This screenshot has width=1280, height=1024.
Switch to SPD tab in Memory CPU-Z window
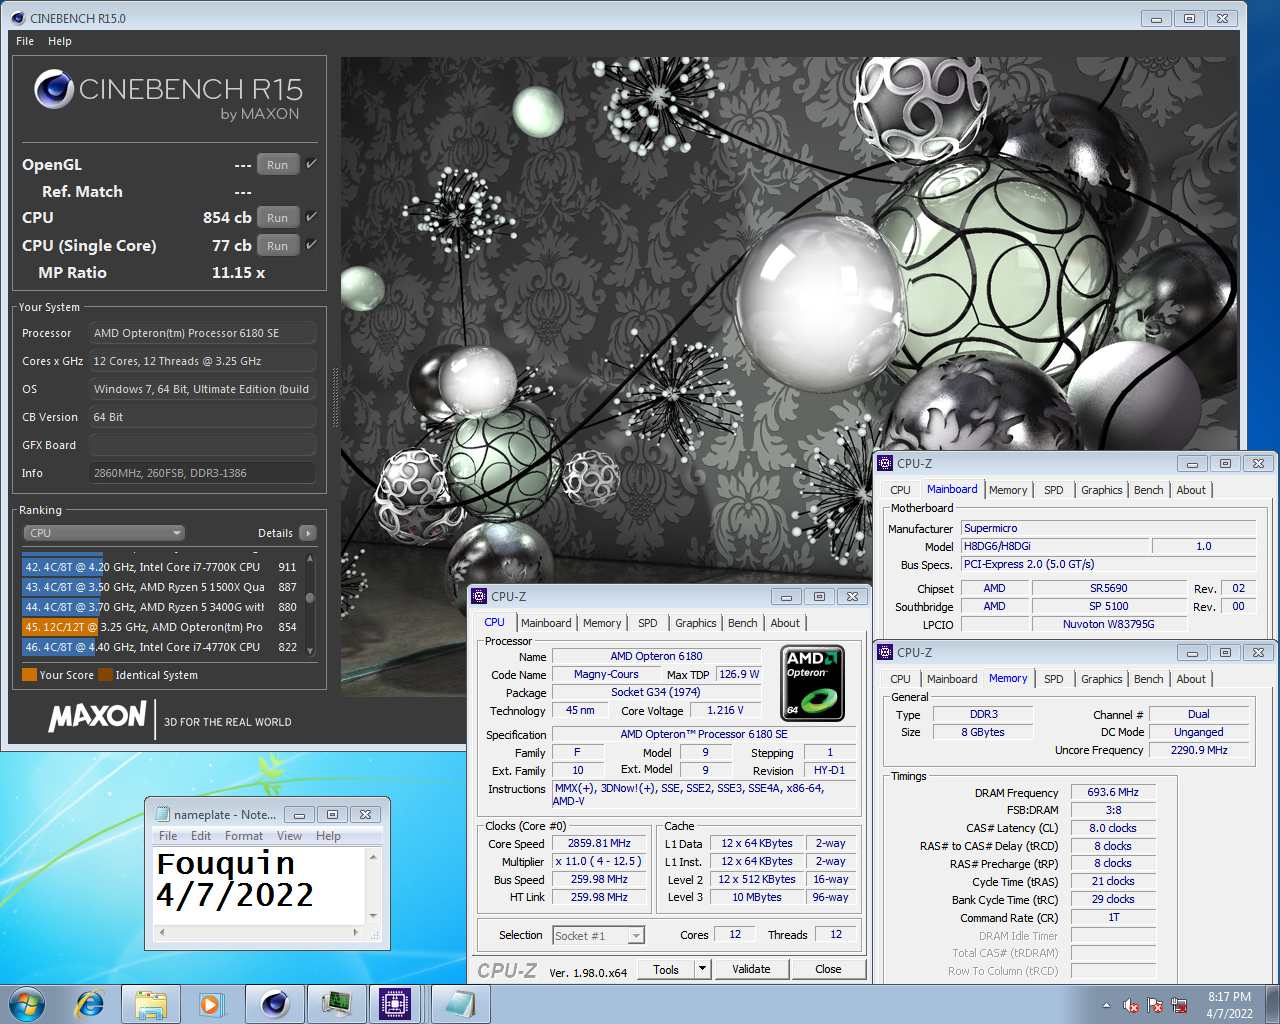coord(1054,679)
